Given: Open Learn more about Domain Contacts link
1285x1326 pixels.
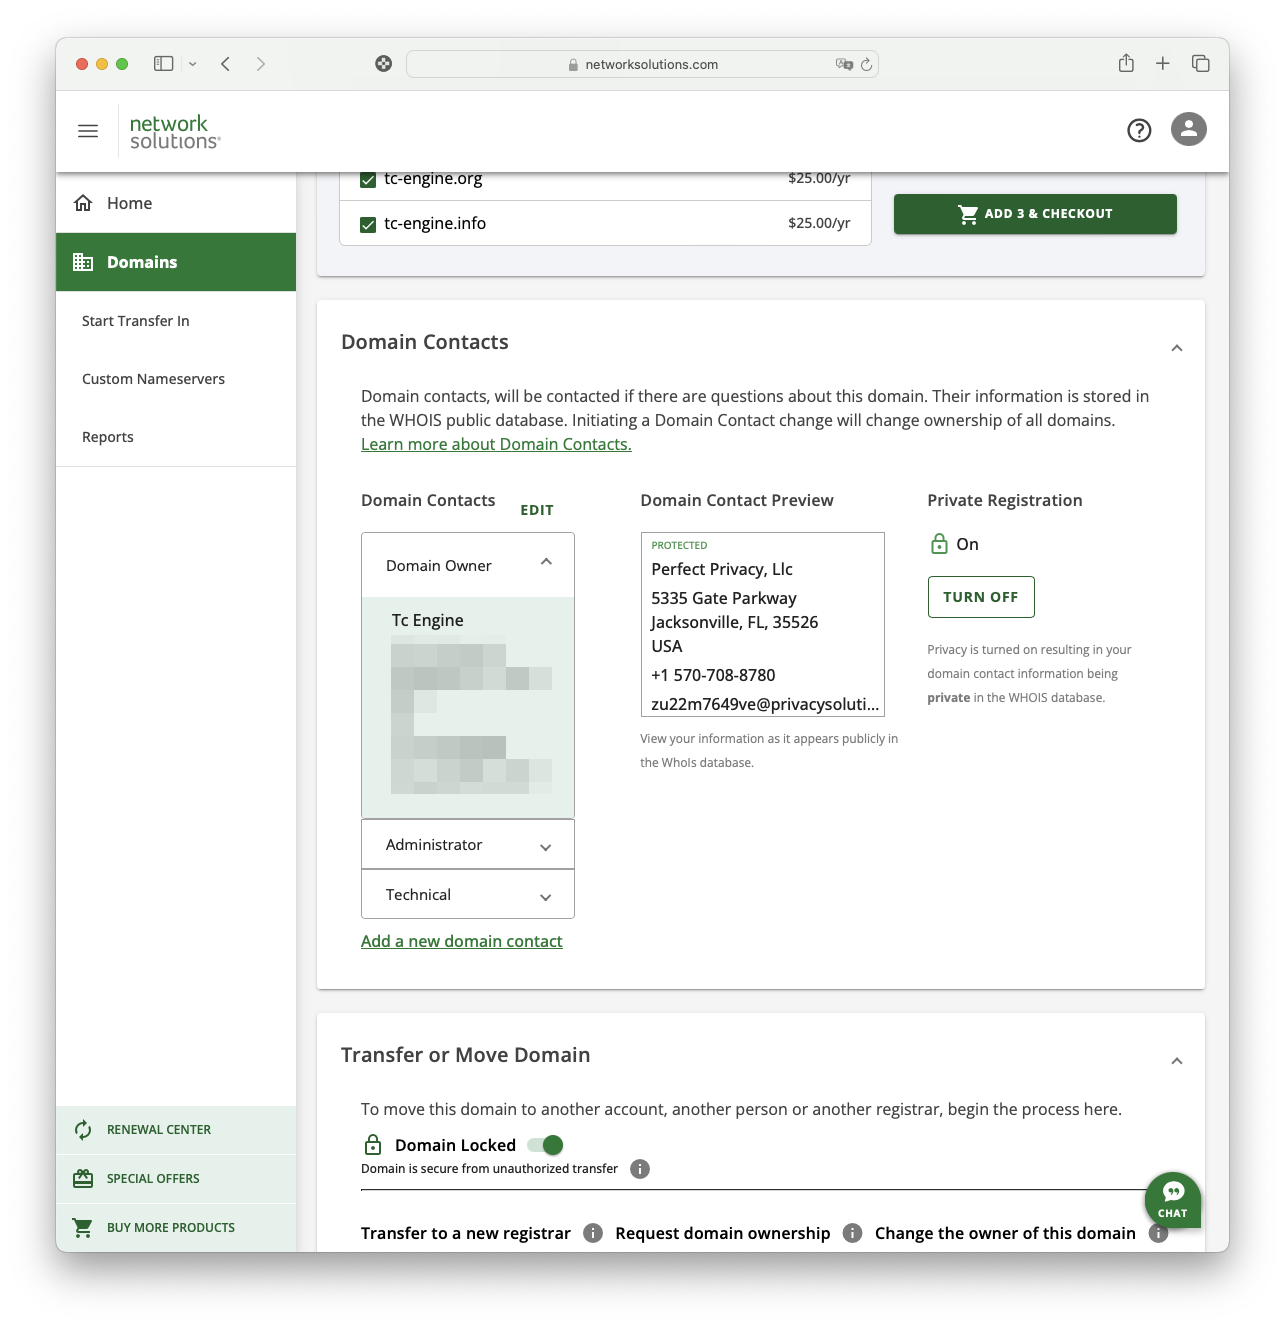Looking at the screenshot, I should pos(496,444).
